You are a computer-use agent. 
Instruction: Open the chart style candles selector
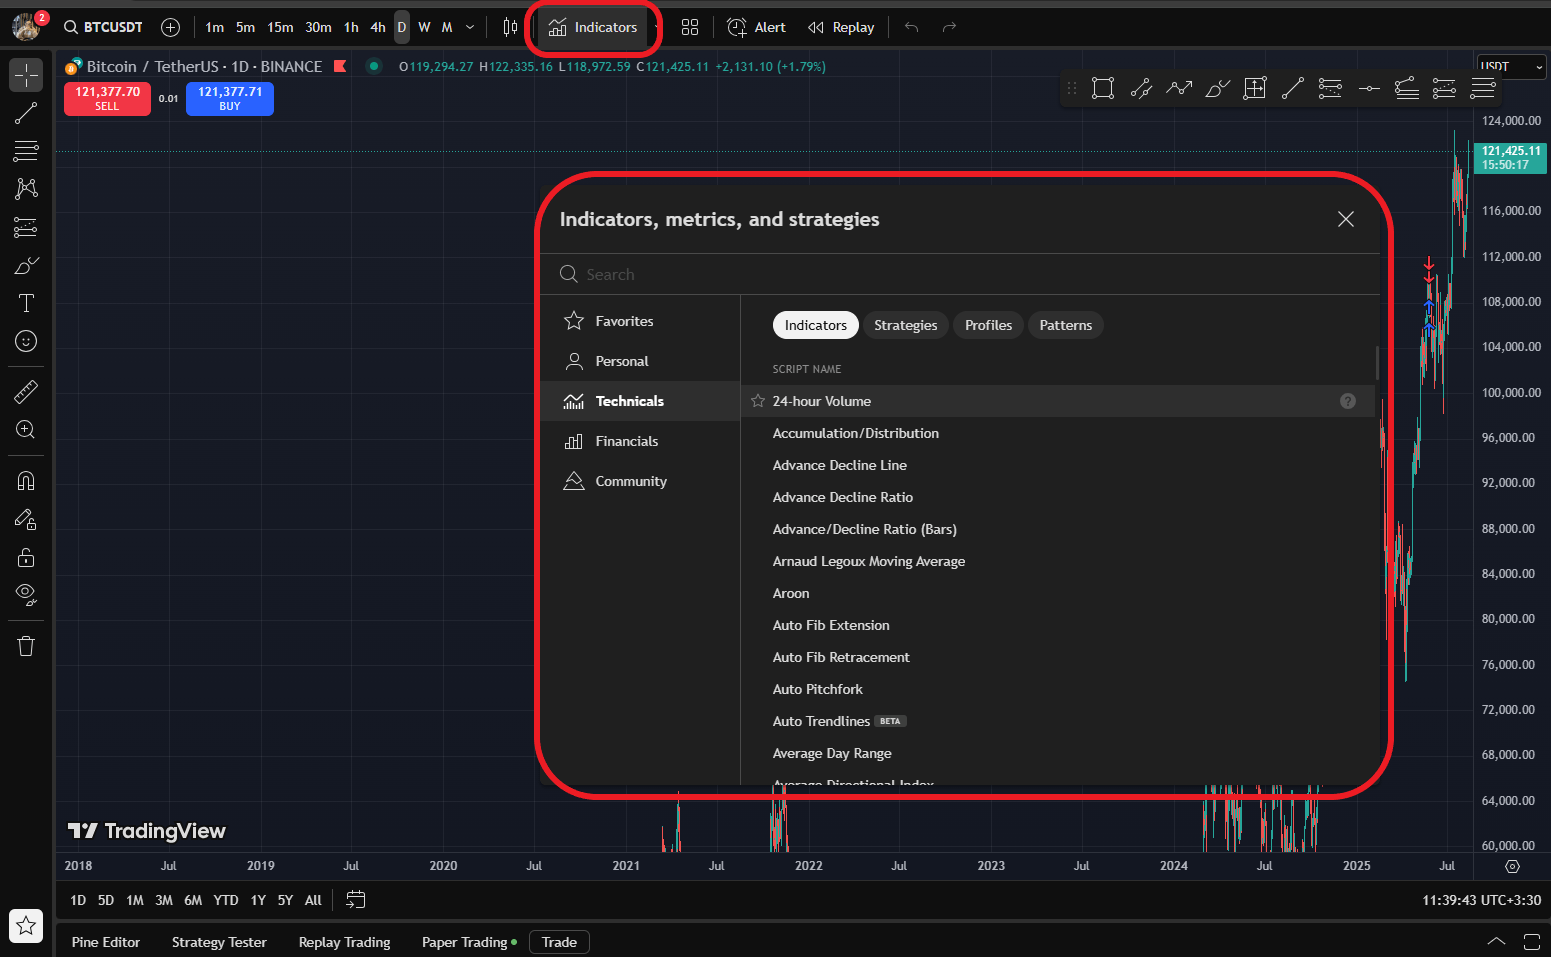point(510,27)
